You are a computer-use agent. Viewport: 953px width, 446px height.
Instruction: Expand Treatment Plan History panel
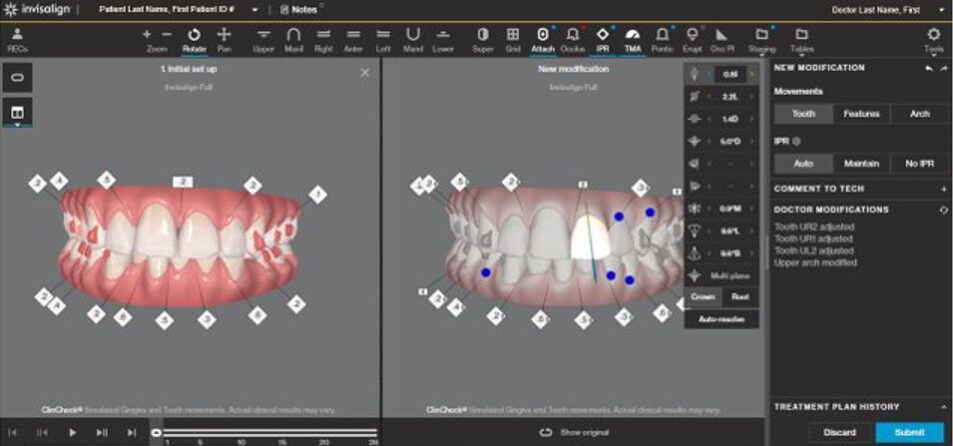click(x=943, y=407)
